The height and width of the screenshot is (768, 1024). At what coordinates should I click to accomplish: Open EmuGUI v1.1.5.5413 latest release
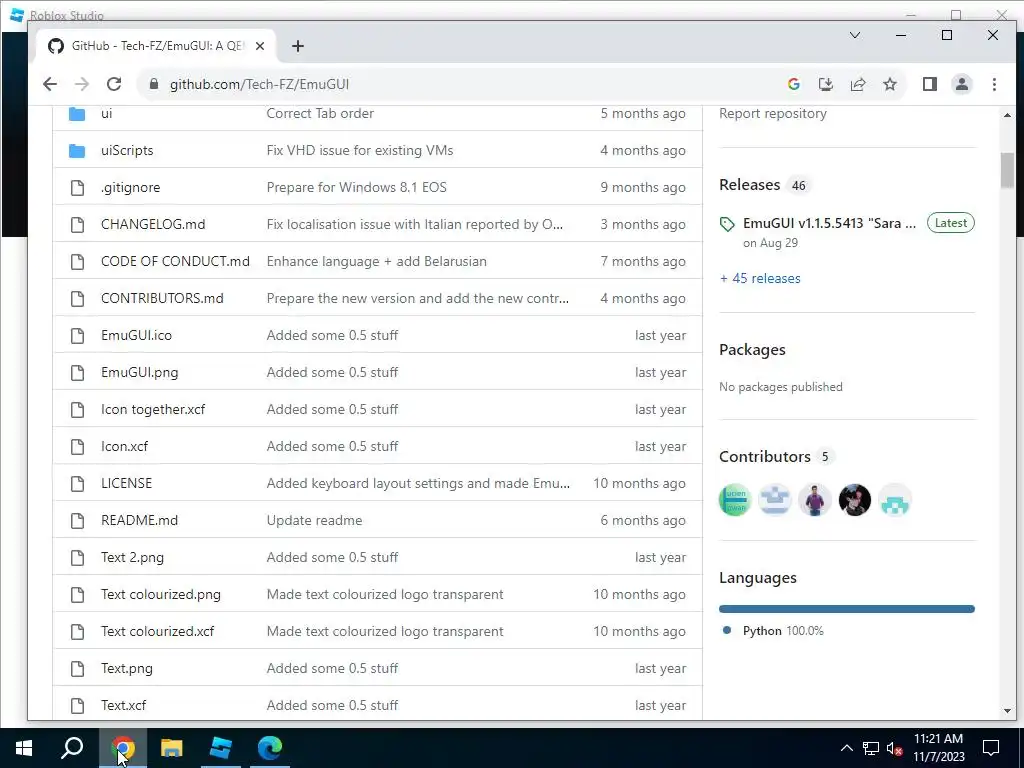[829, 223]
